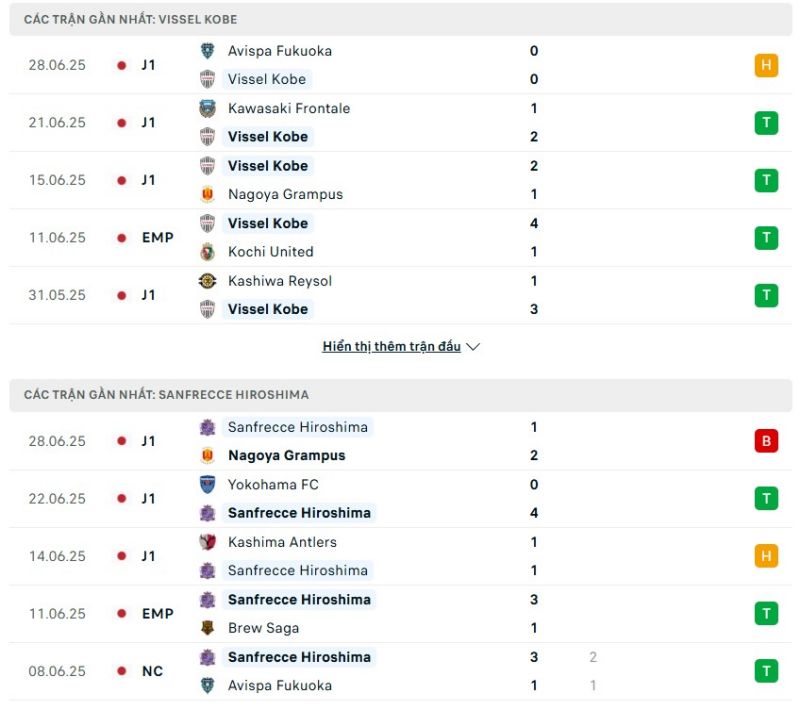Click the Kashiwa Reysol team crest
The width and height of the screenshot is (800, 710).
pyautogui.click(x=207, y=281)
